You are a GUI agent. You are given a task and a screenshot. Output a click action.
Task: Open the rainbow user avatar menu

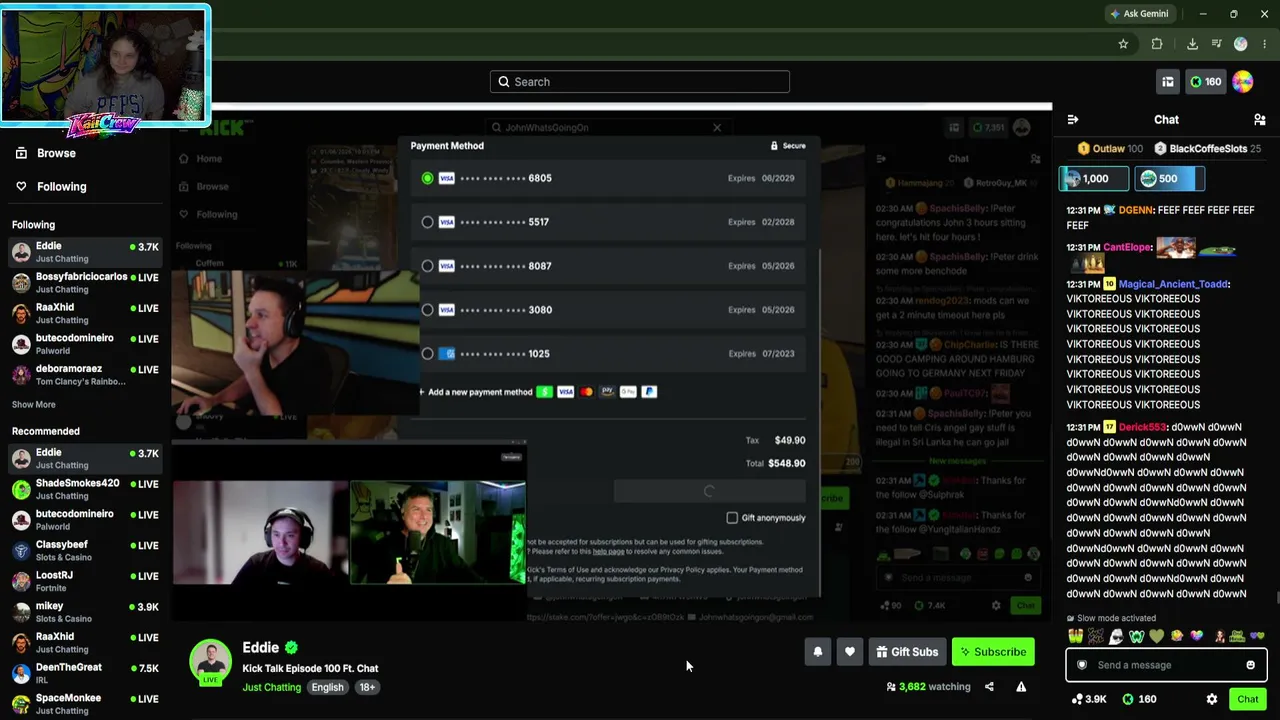click(1243, 82)
